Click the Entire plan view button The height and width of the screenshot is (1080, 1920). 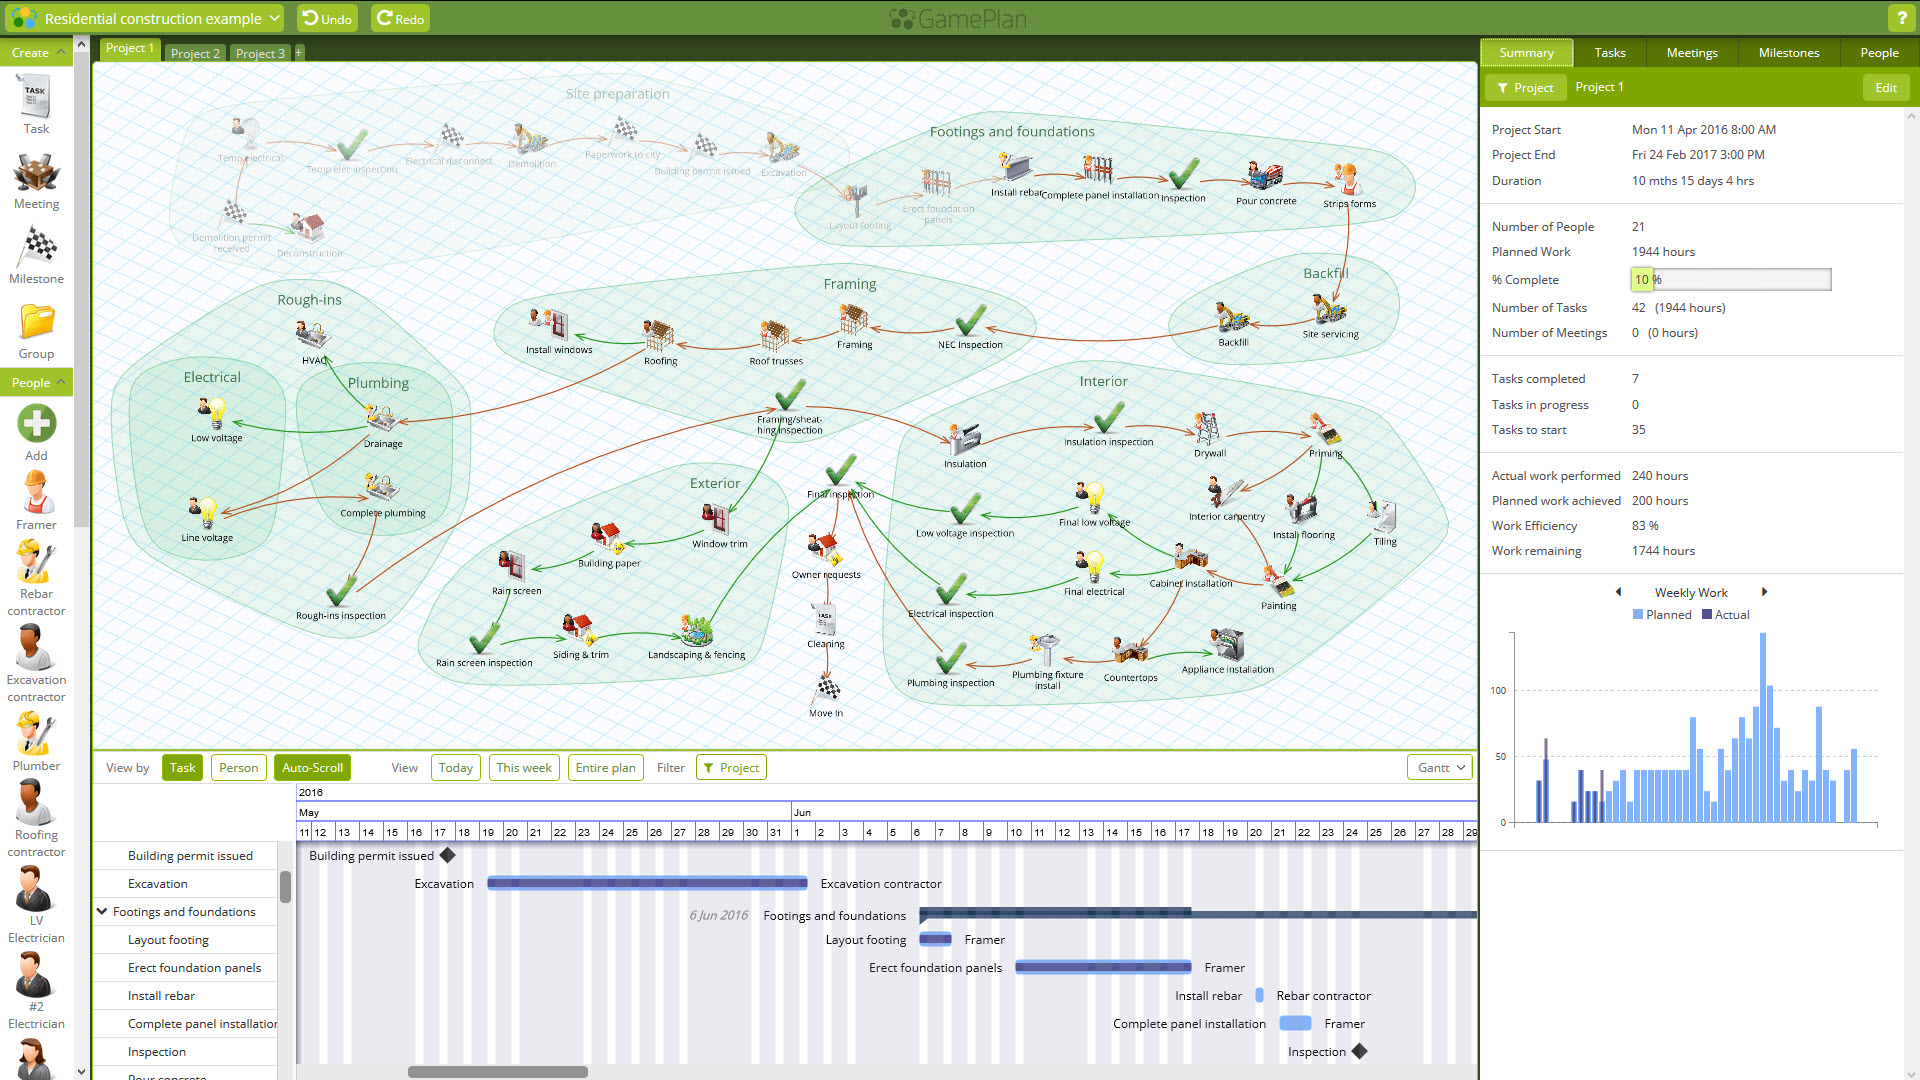pyautogui.click(x=605, y=768)
